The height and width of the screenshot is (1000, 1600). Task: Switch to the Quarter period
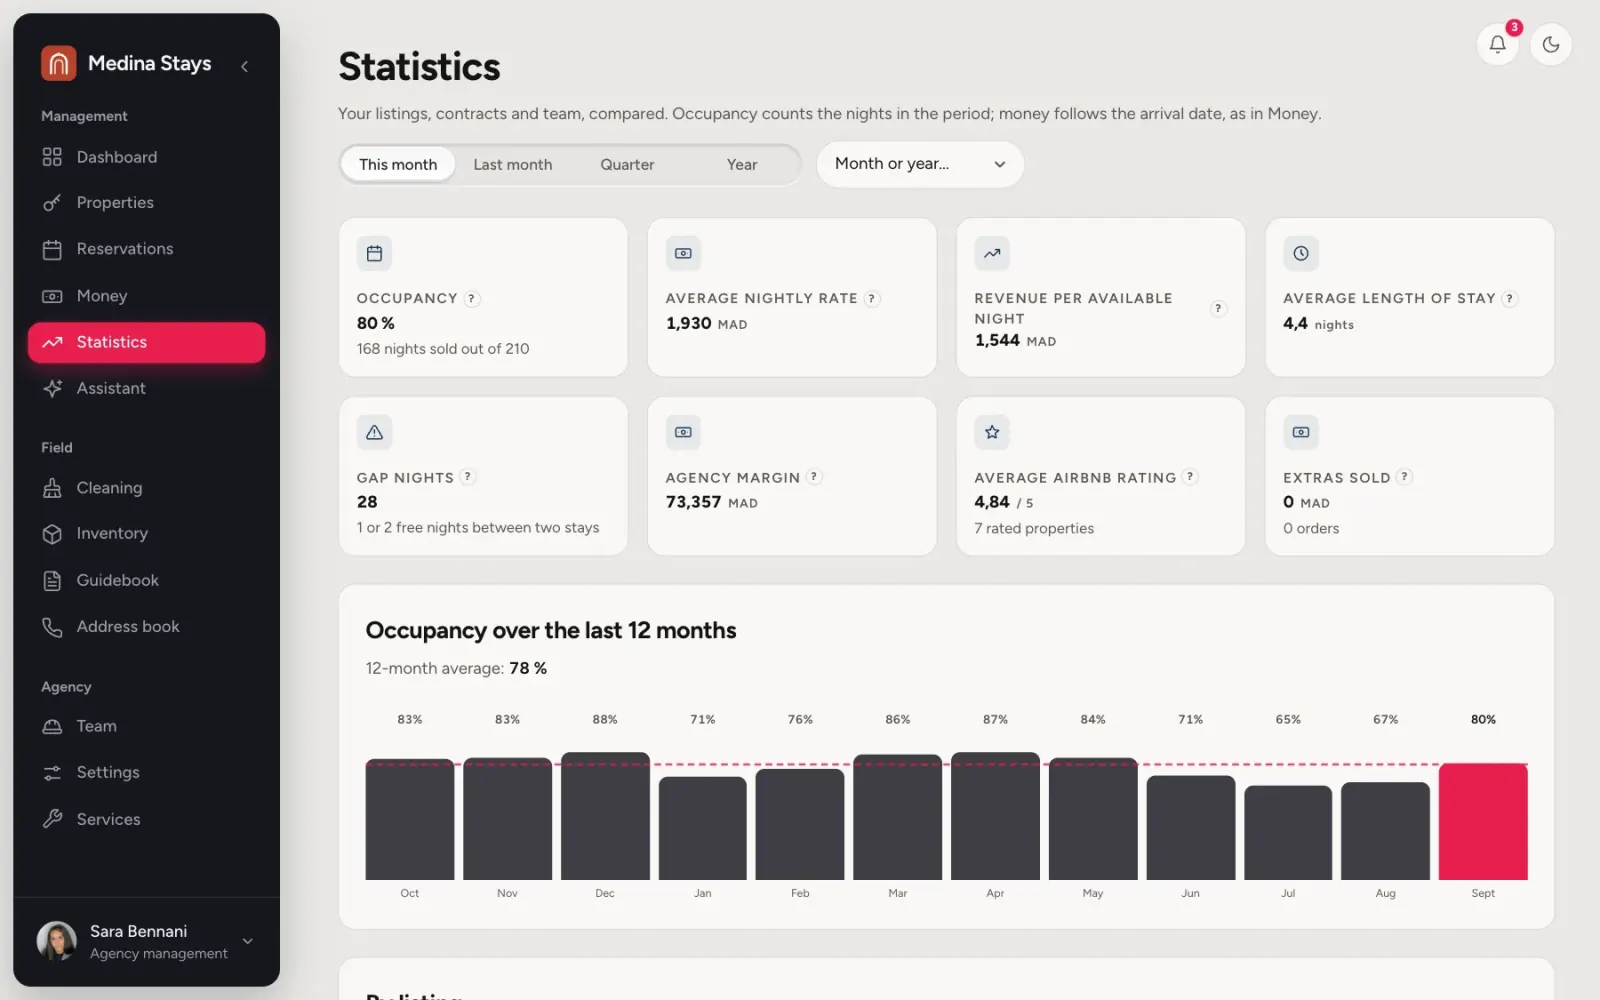[627, 165]
